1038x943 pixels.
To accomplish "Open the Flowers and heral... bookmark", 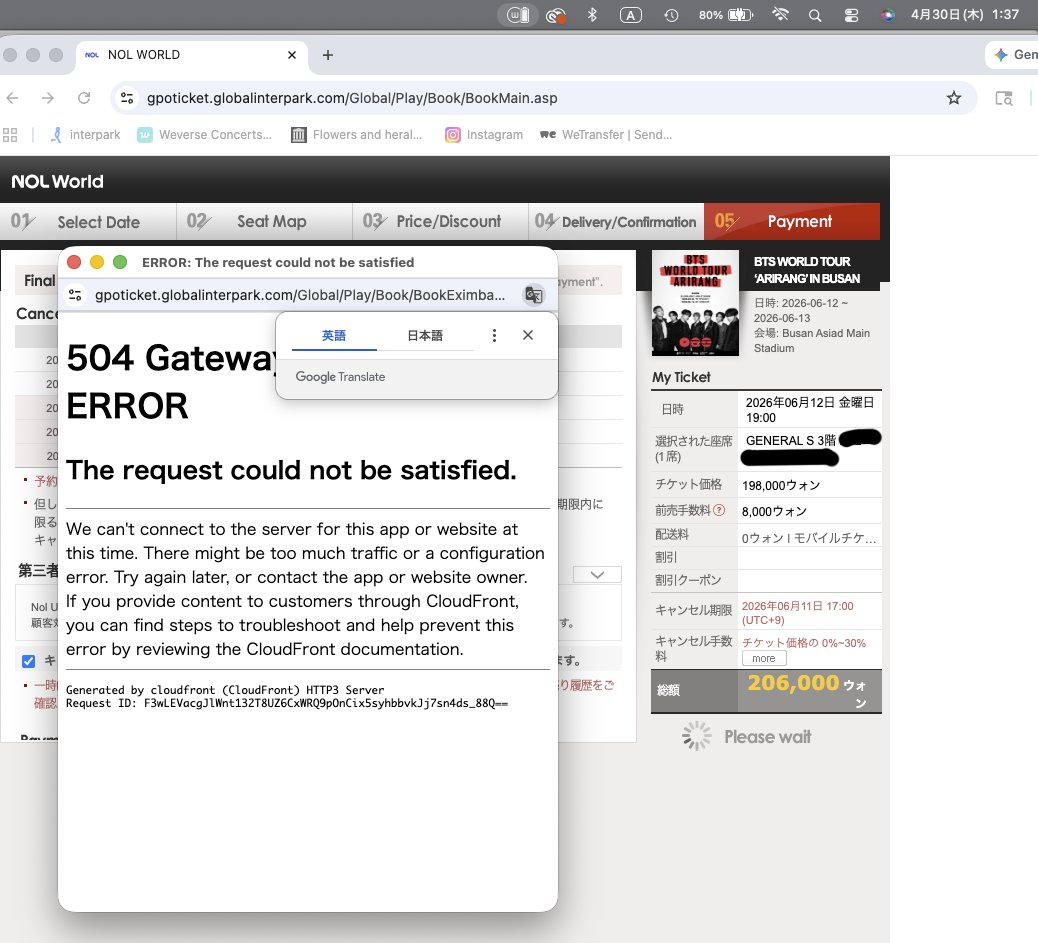I will pos(357,135).
